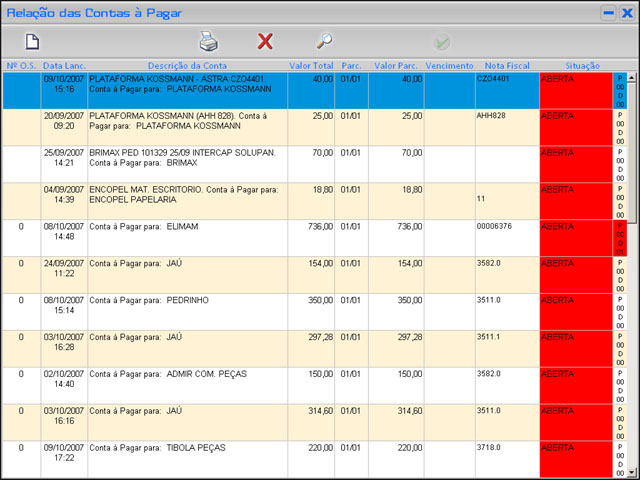Click the red ABERTA status of PEDRINHO row
Screen dimensions: 640x480
point(575,311)
